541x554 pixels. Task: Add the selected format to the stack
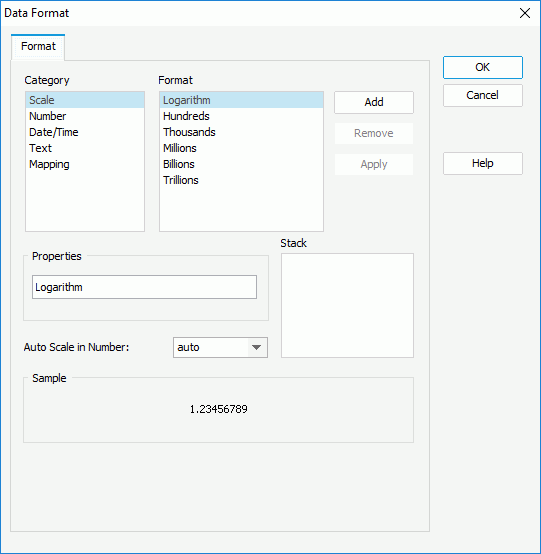click(x=374, y=102)
